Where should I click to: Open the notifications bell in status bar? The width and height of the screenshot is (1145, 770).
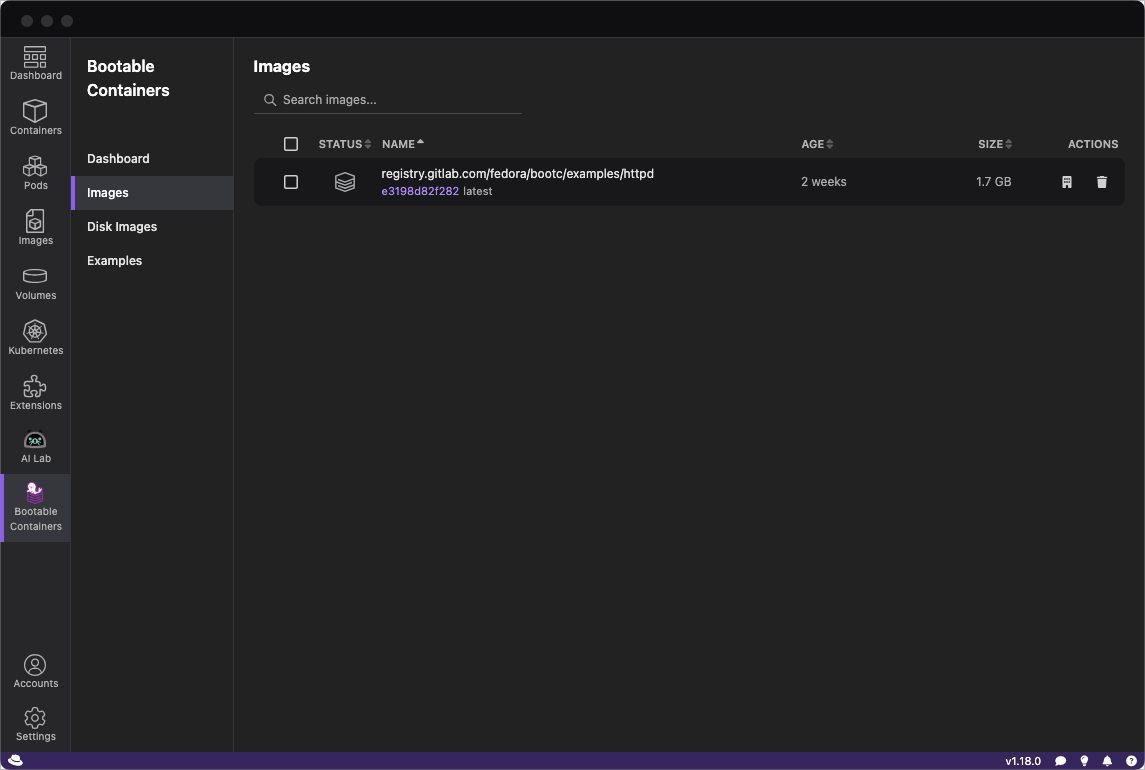pyautogui.click(x=1107, y=761)
